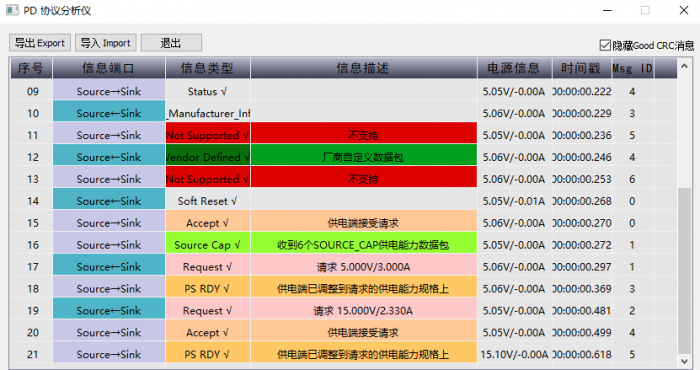Click the 信息类型 column header

point(208,68)
